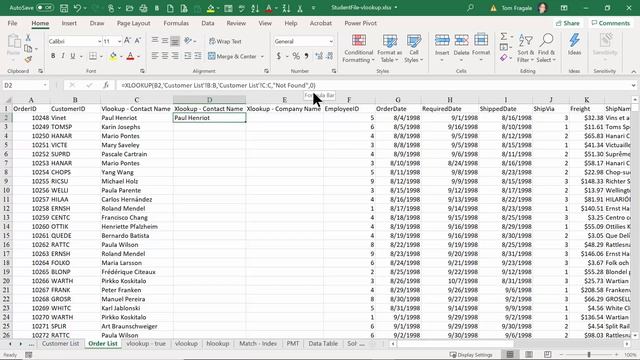Image resolution: width=640 pixels, height=360 pixels.
Task: Apply Comma Style number format
Action: tap(307, 56)
